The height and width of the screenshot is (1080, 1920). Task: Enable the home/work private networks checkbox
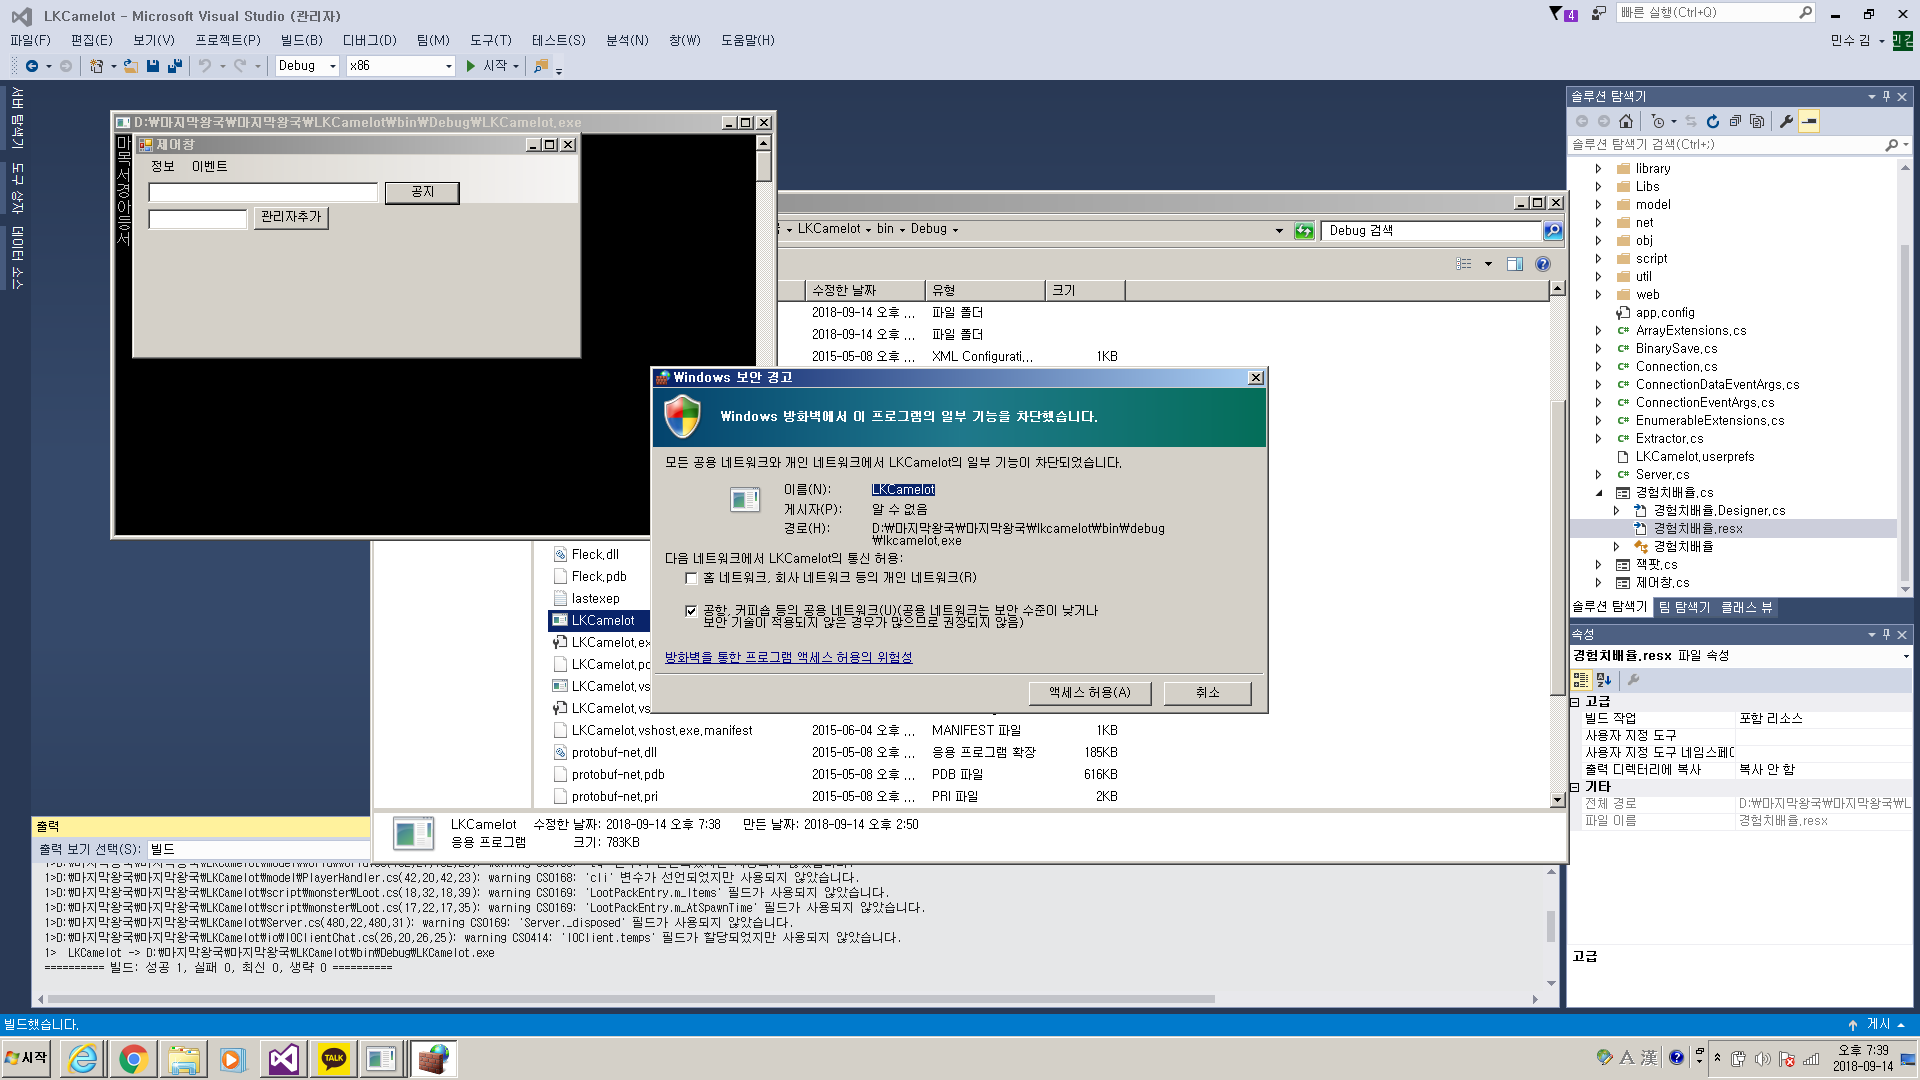coord(691,578)
